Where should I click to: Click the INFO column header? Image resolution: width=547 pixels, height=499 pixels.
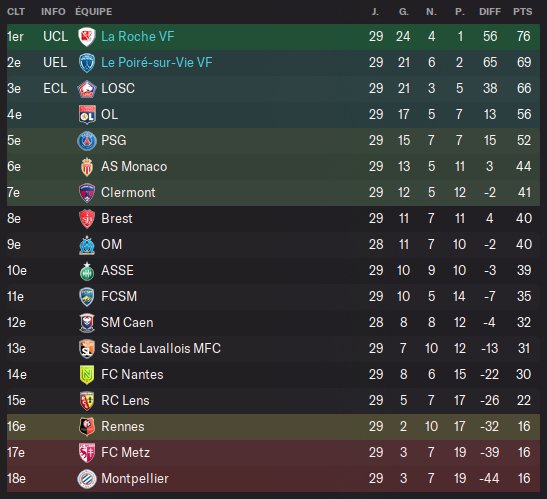coord(53,12)
